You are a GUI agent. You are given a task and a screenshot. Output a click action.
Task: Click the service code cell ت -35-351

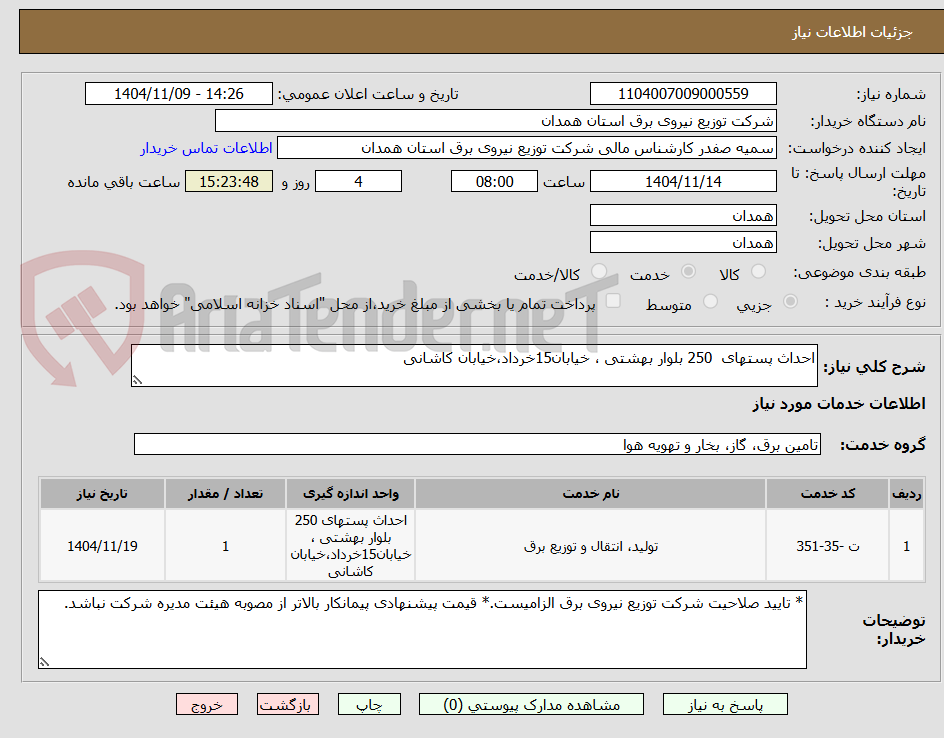pyautogui.click(x=828, y=546)
